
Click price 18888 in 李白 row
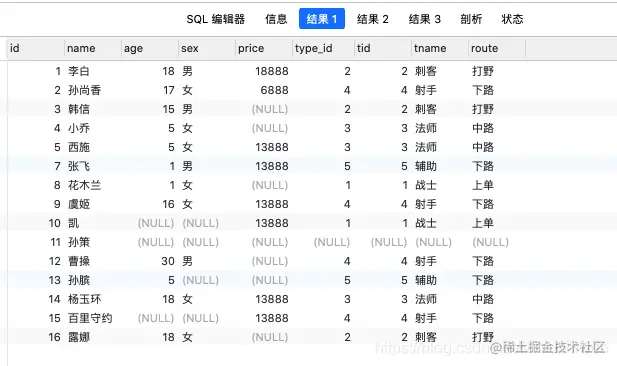272,71
